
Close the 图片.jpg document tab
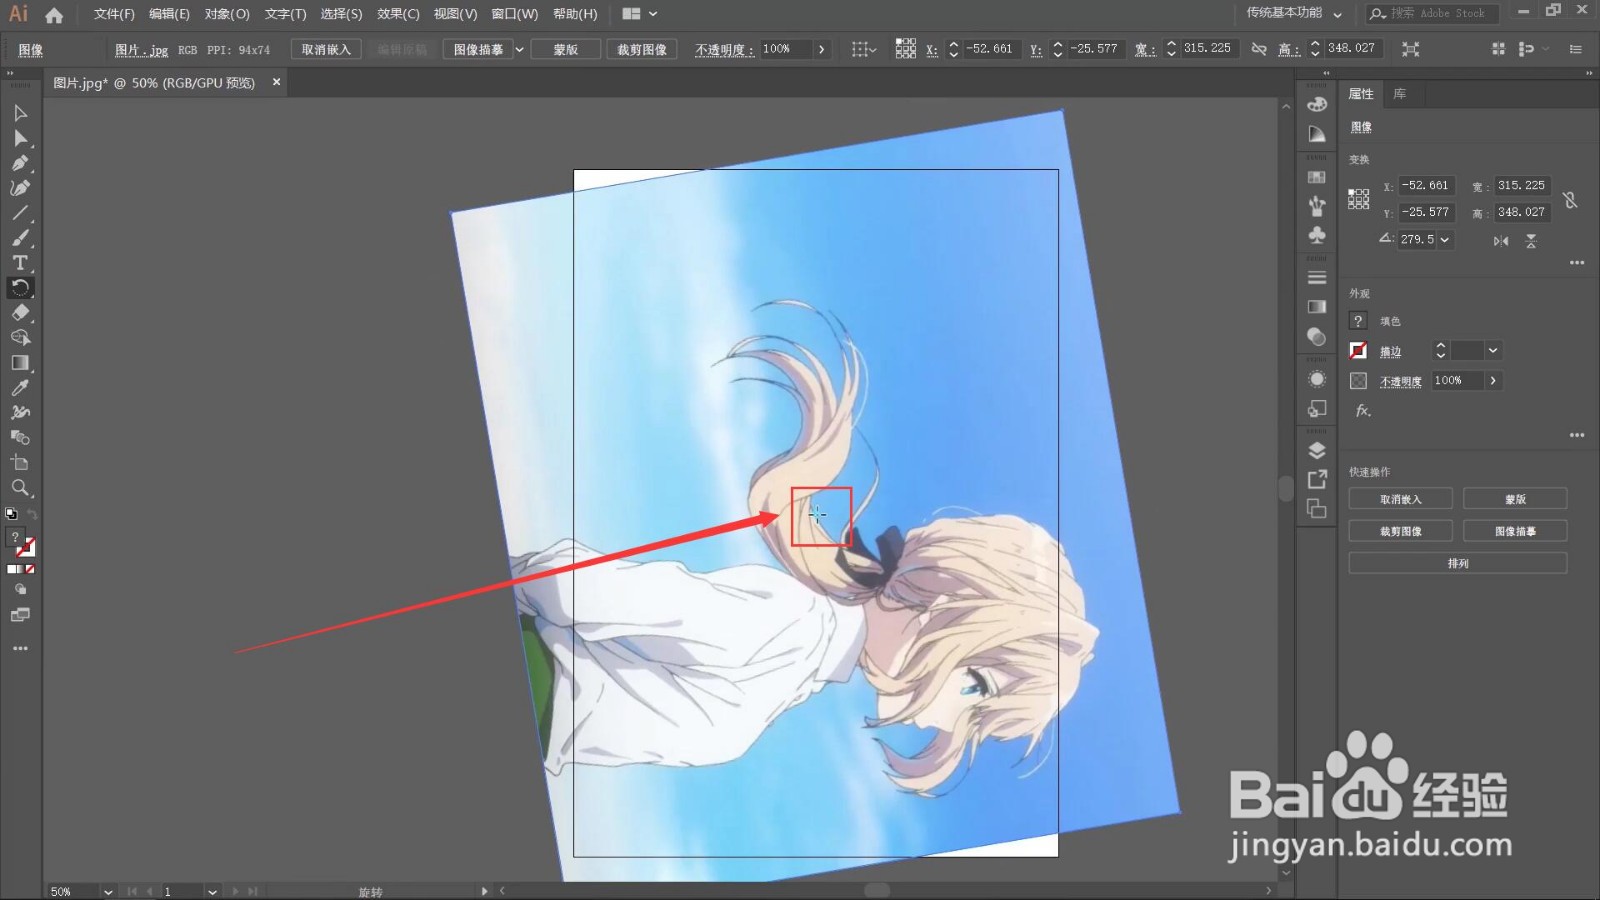(277, 82)
